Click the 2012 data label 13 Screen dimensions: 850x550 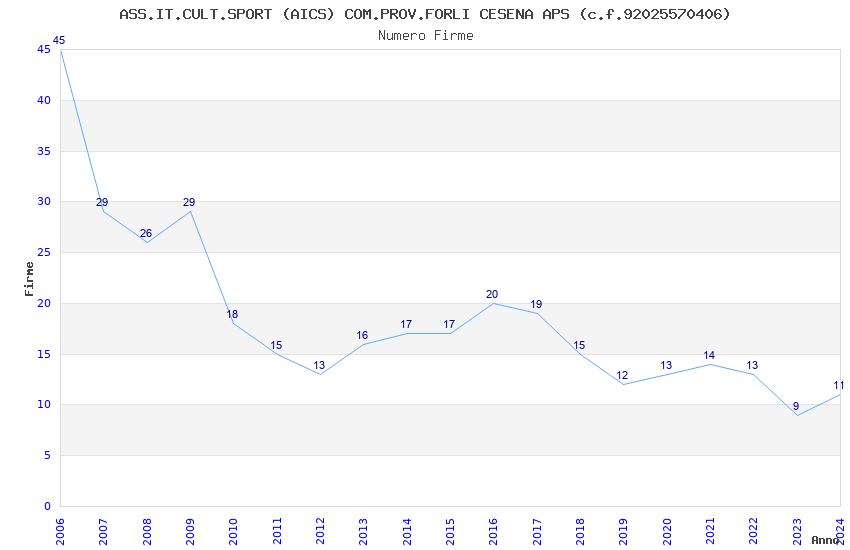pyautogui.click(x=319, y=365)
